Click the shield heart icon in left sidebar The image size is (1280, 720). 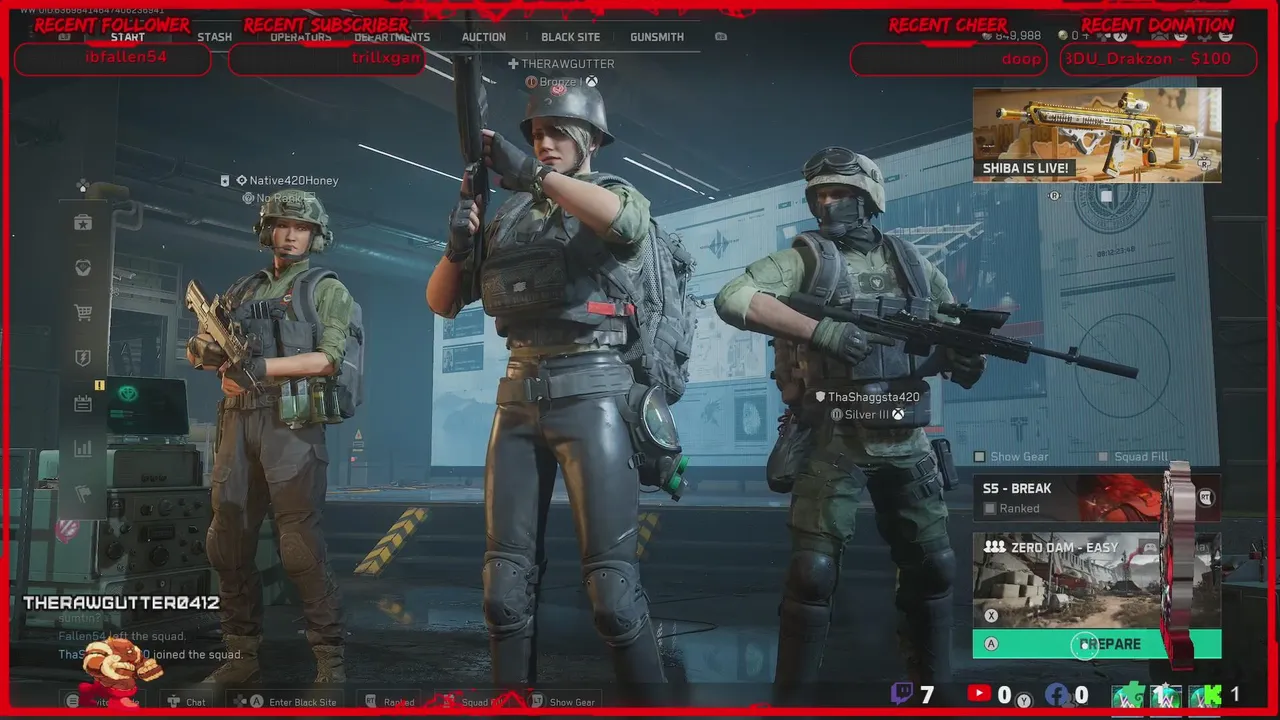coord(83,268)
